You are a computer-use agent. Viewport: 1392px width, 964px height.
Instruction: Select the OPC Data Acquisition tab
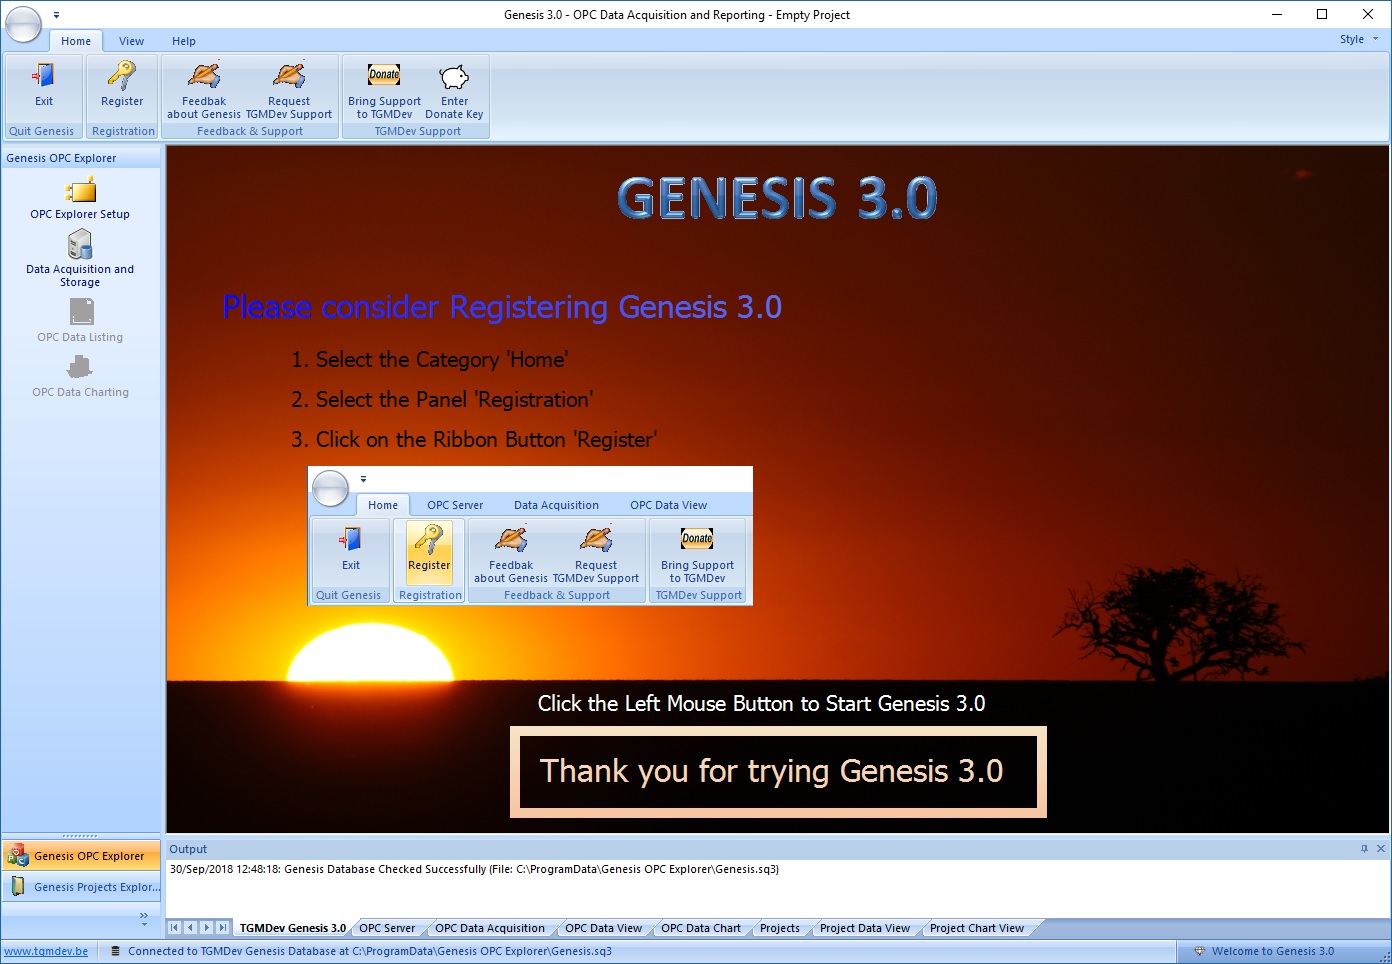coord(490,928)
